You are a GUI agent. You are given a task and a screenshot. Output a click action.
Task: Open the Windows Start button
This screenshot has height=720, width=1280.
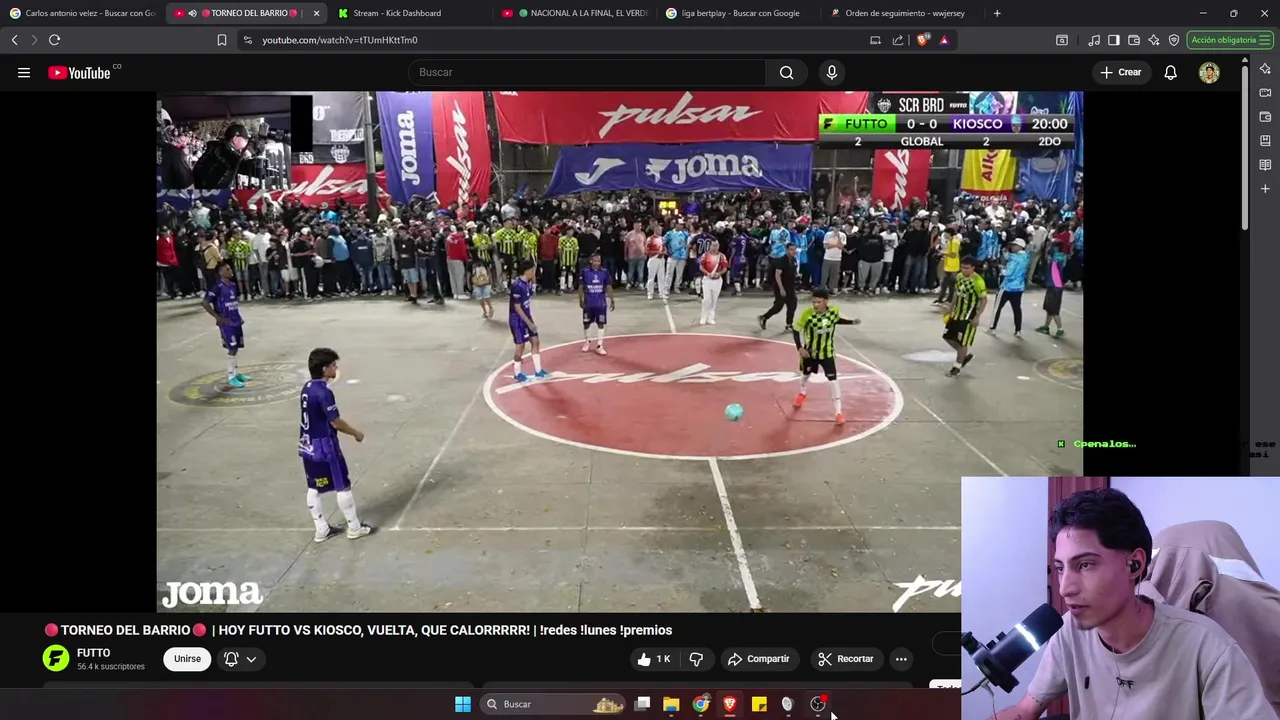(462, 704)
